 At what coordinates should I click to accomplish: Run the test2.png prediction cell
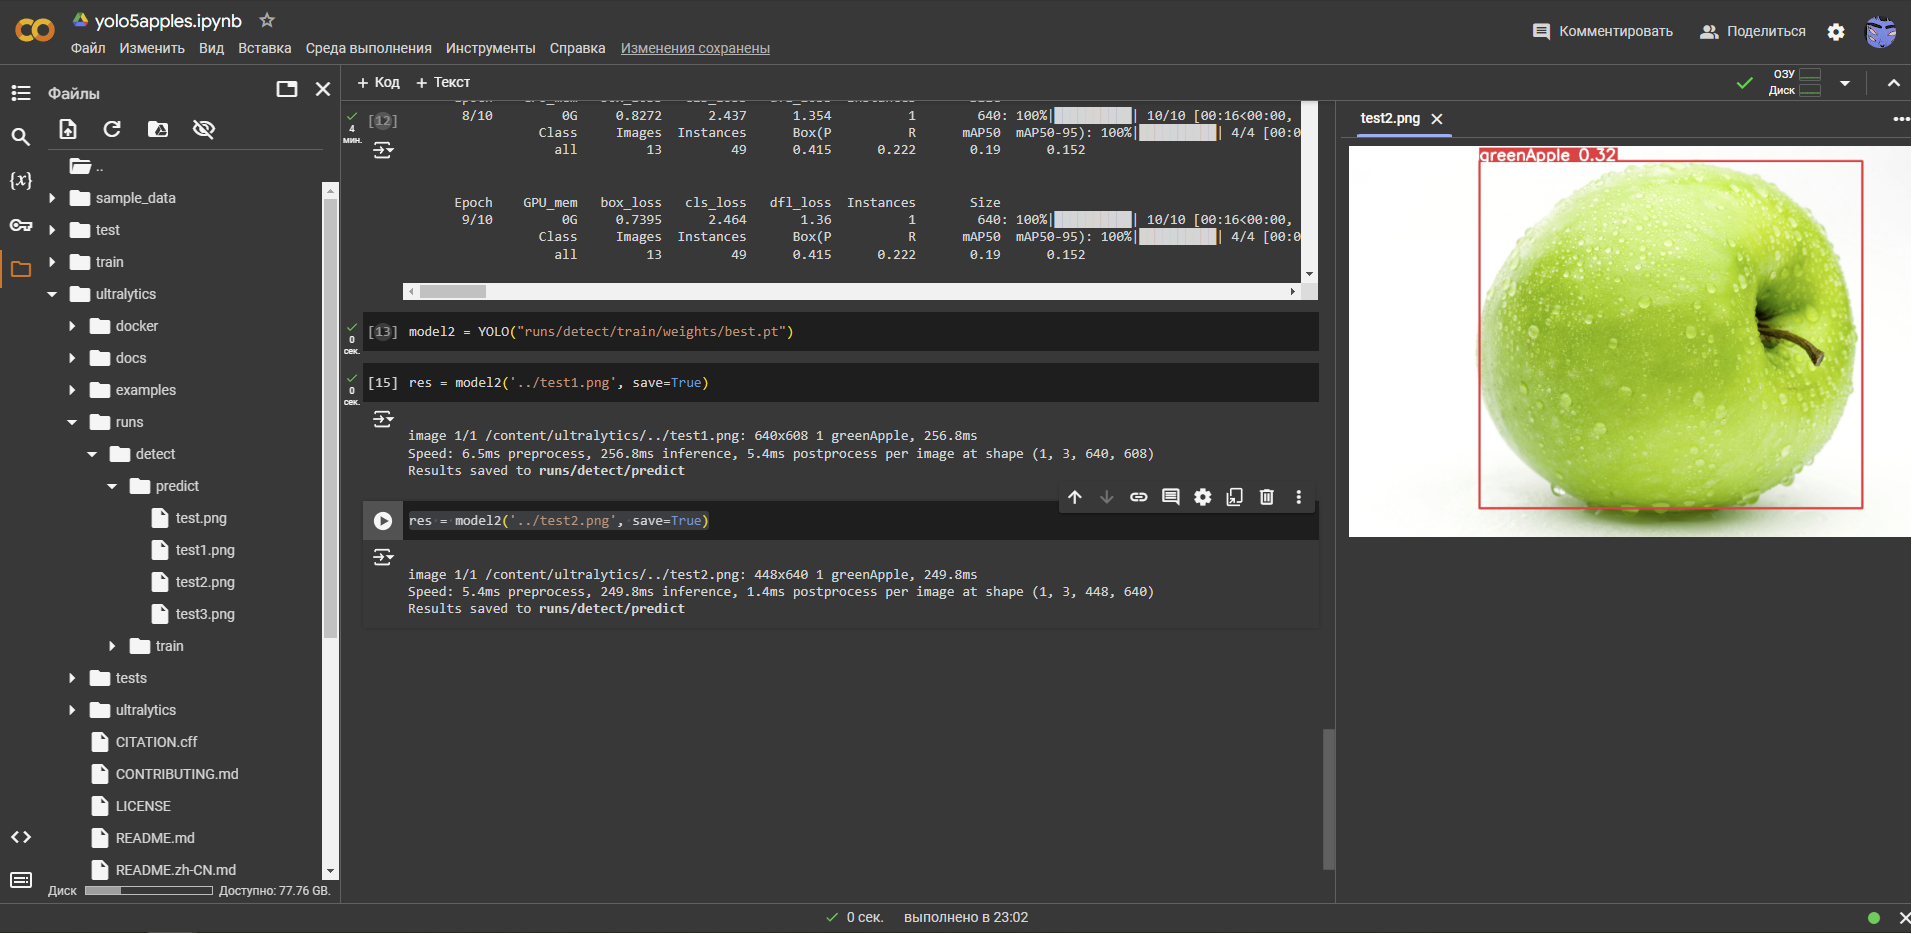383,521
